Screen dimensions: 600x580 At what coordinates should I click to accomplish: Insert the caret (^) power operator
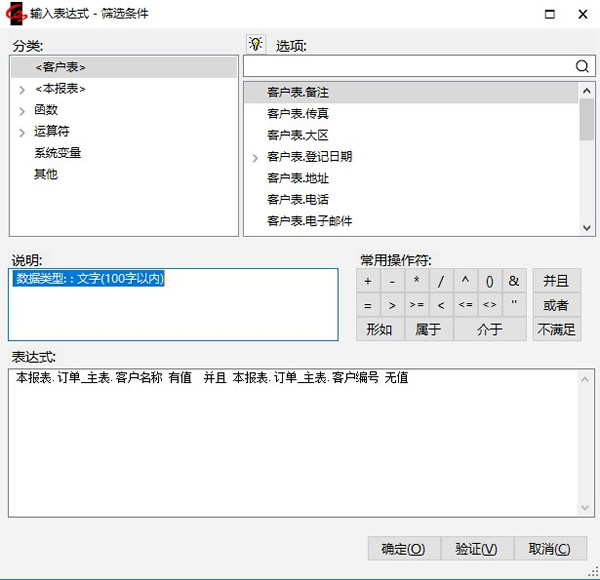465,281
